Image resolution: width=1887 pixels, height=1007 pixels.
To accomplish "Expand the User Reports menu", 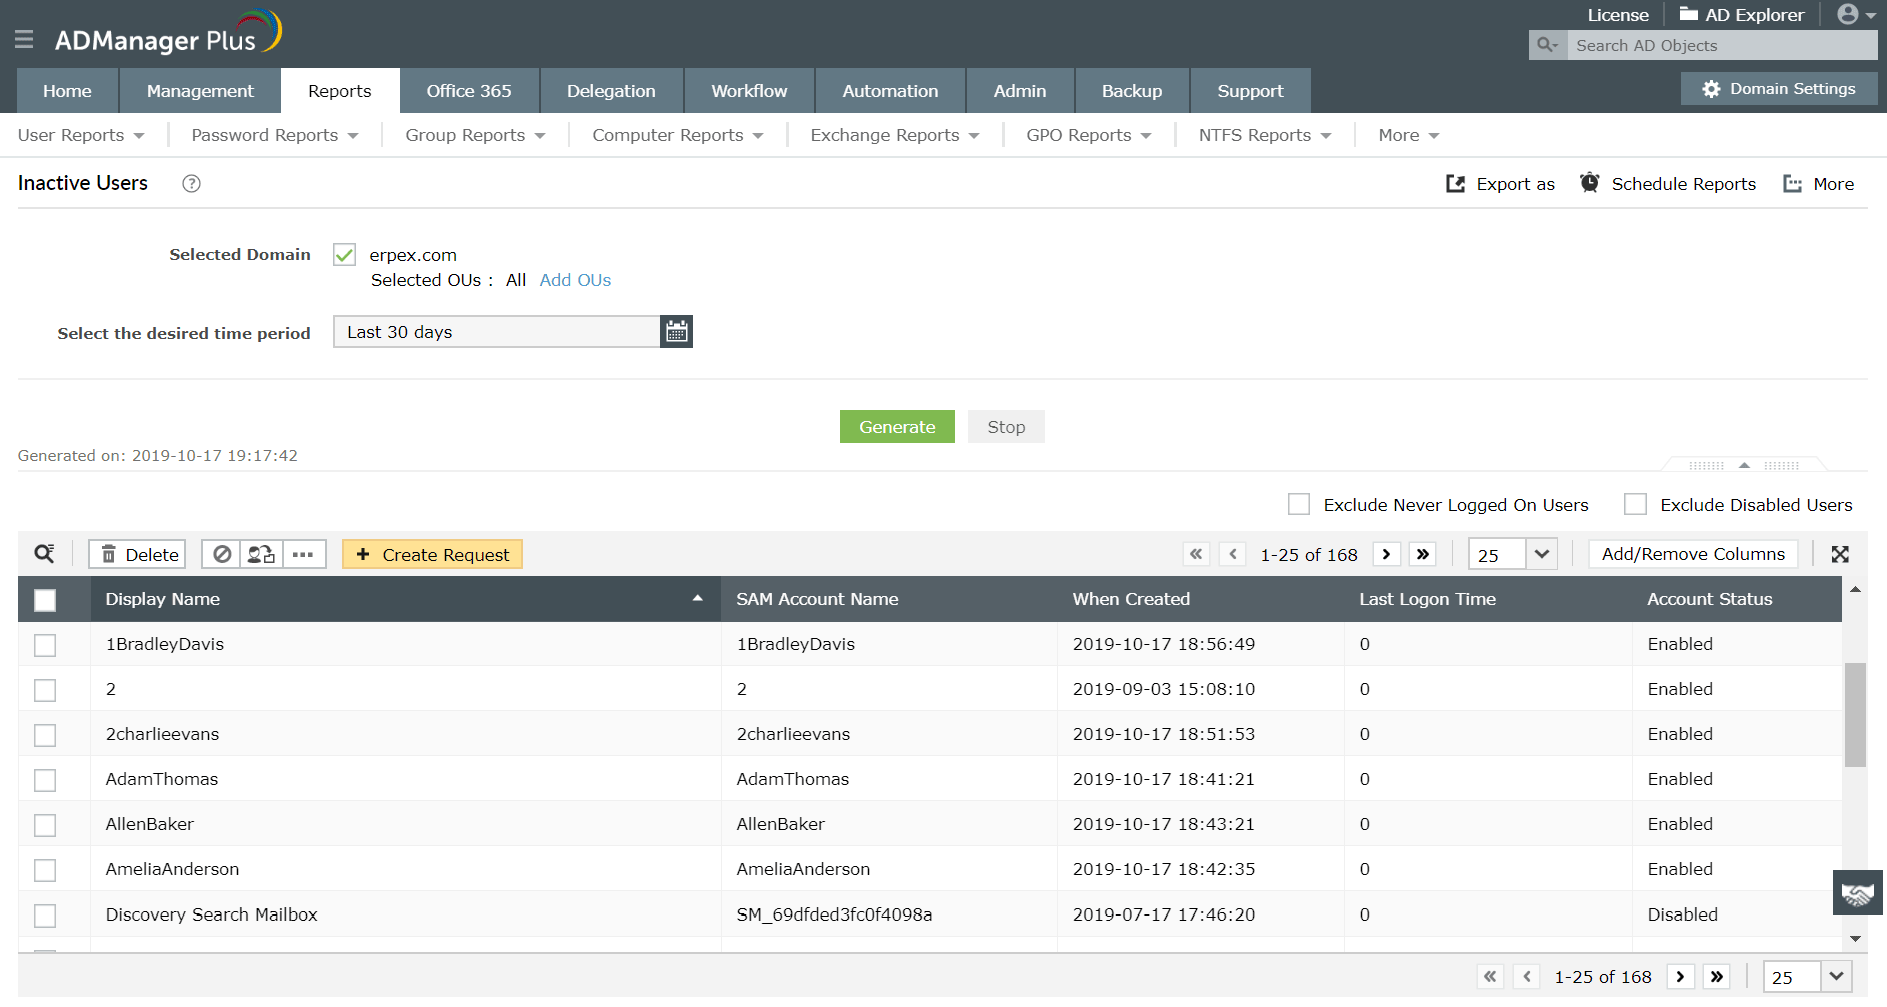I will [x=81, y=134].
